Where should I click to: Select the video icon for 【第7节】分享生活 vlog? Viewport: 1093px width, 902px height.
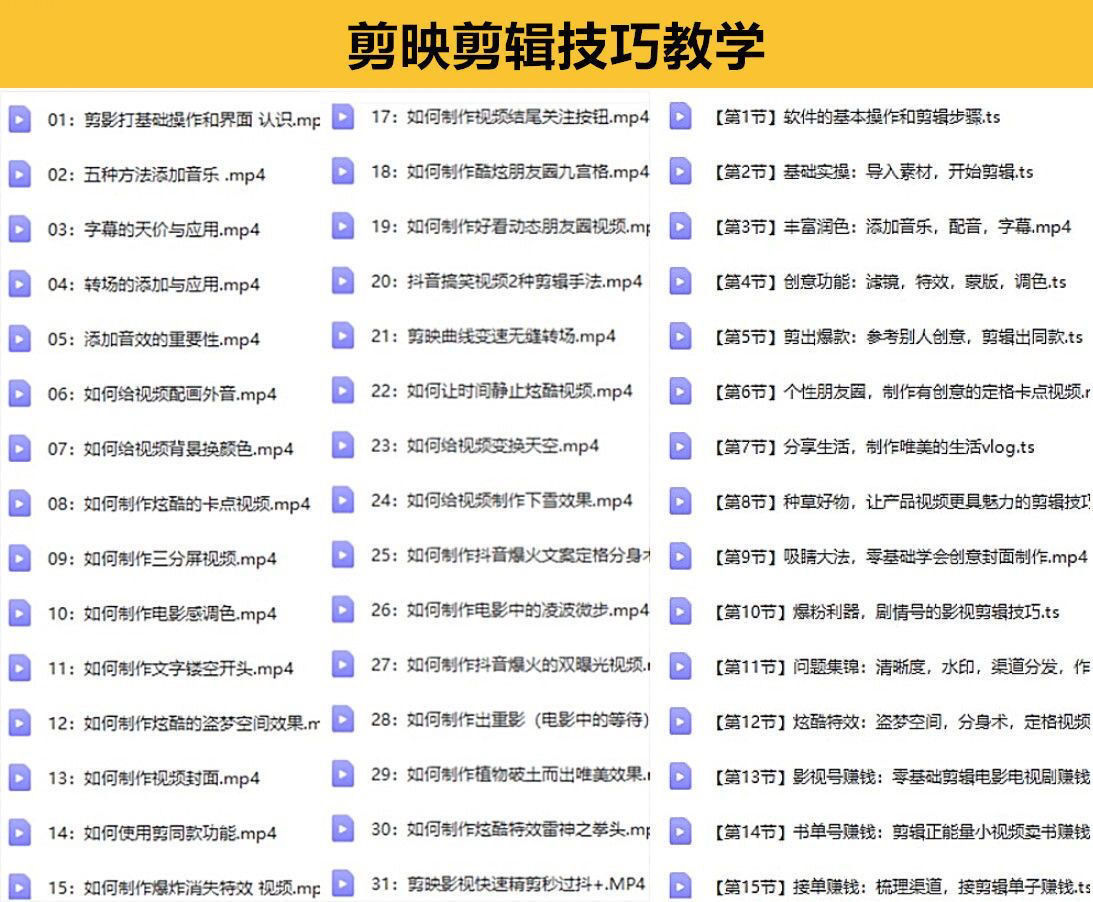(680, 447)
